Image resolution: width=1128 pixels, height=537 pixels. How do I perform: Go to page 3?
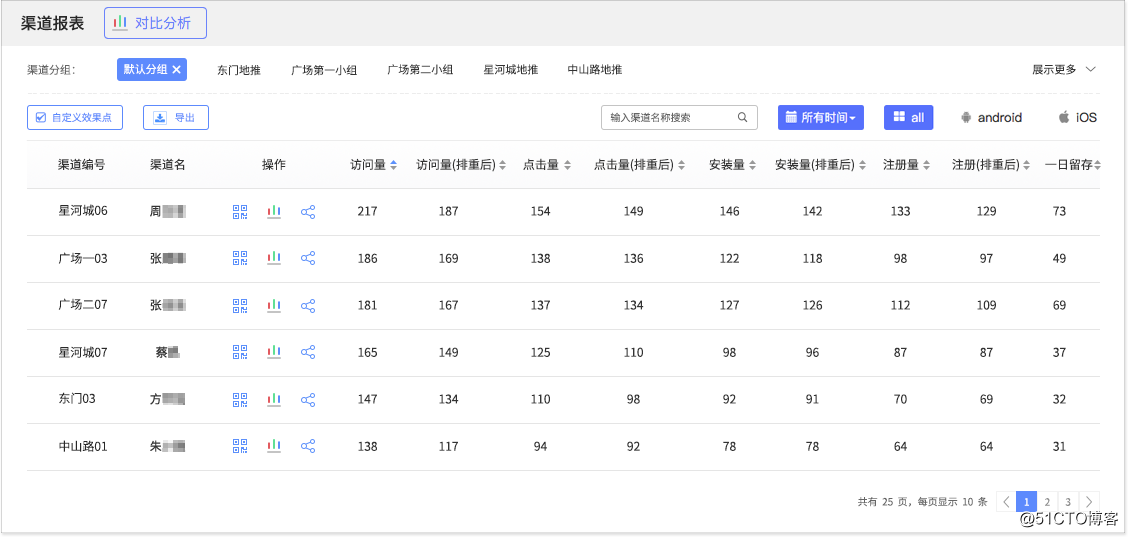point(1069,502)
